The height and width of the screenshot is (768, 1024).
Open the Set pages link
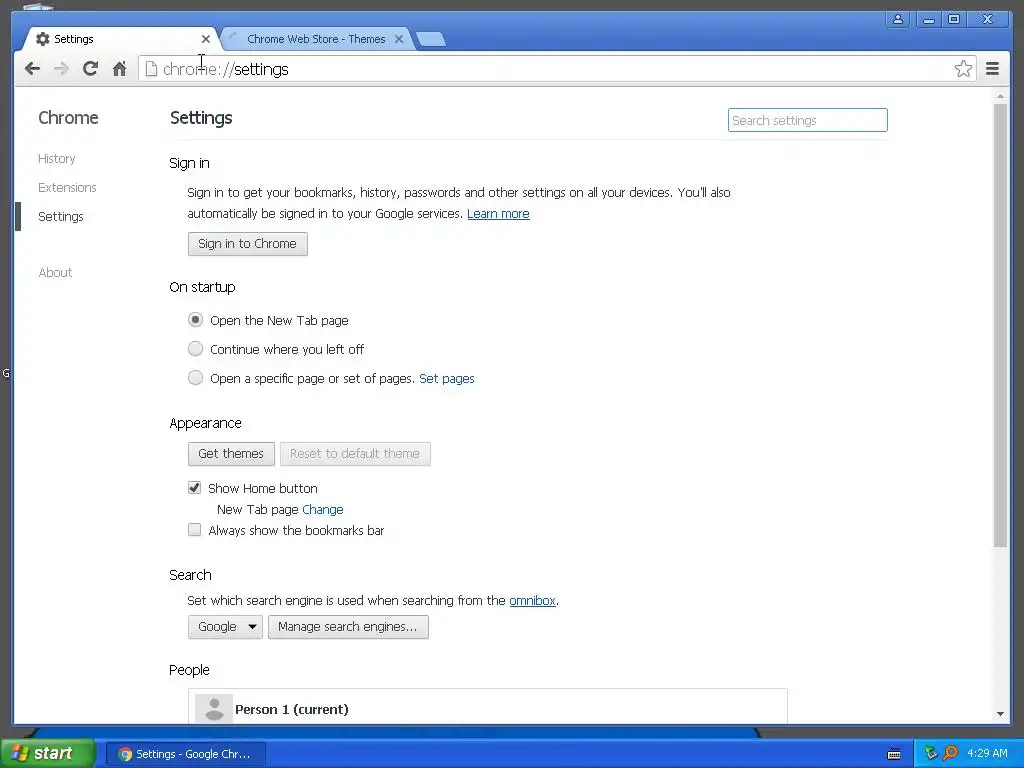click(447, 378)
